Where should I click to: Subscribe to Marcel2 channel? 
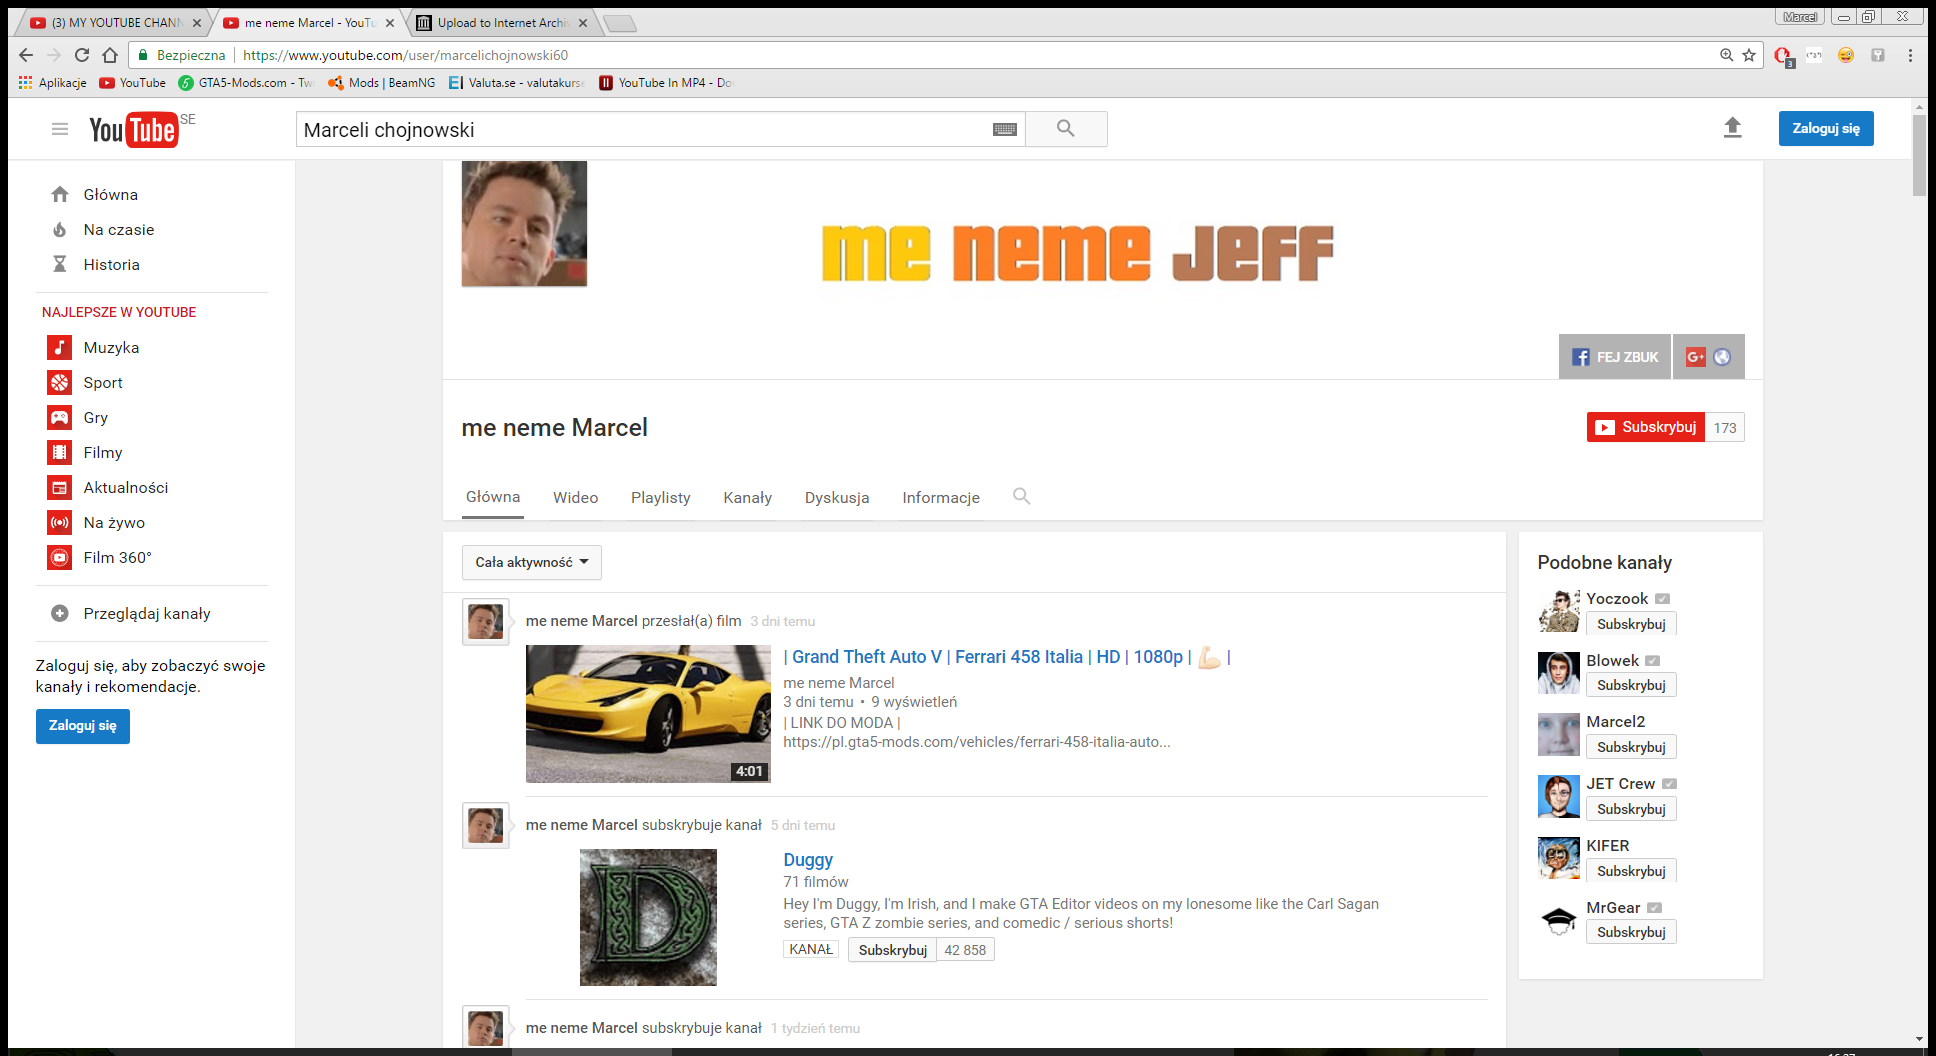coord(1631,747)
